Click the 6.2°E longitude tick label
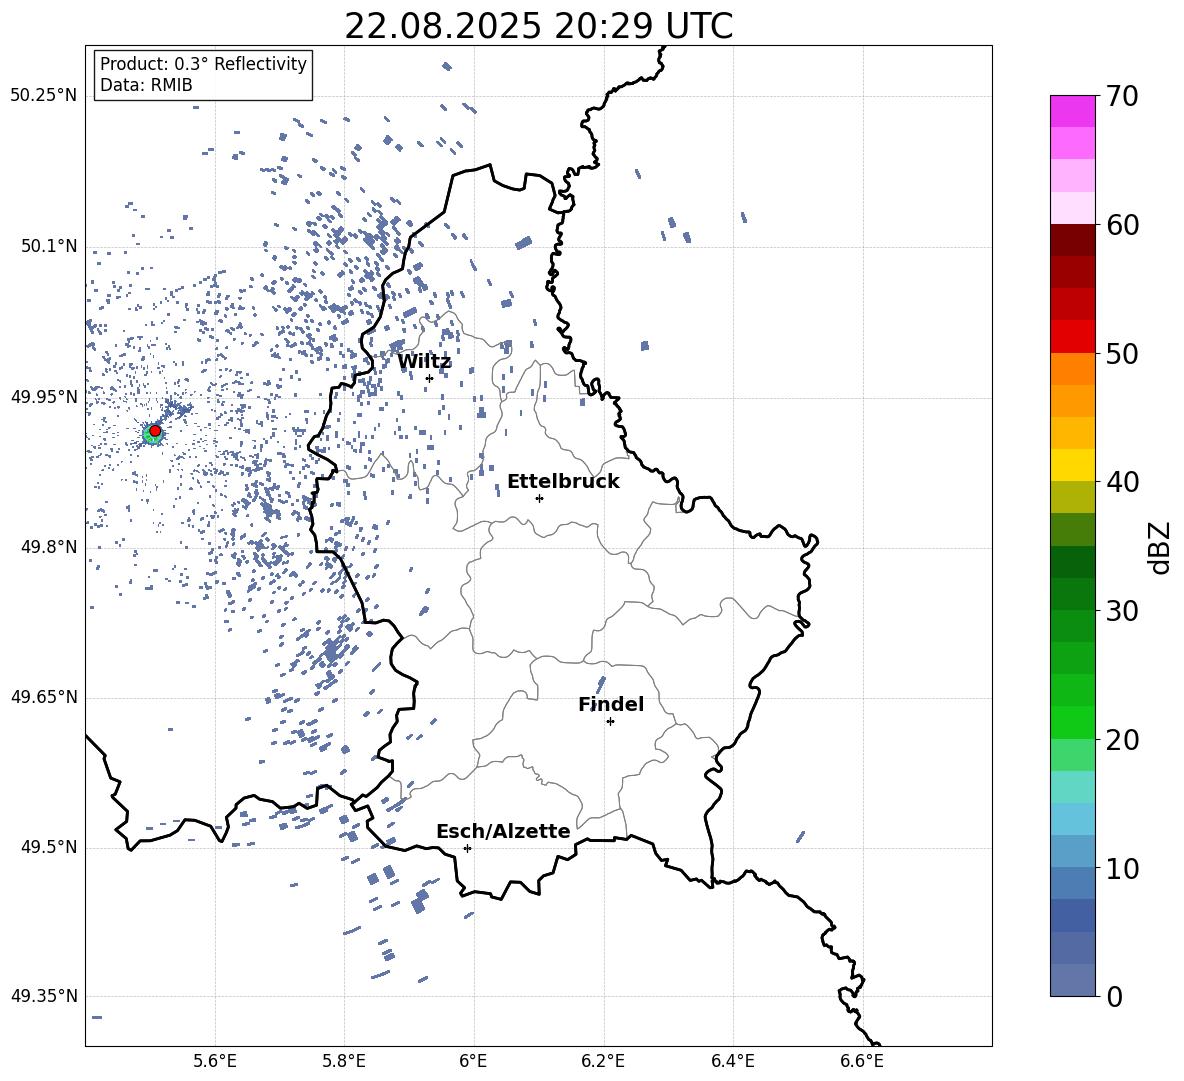Viewport: 1184px width, 1081px height. click(603, 1061)
